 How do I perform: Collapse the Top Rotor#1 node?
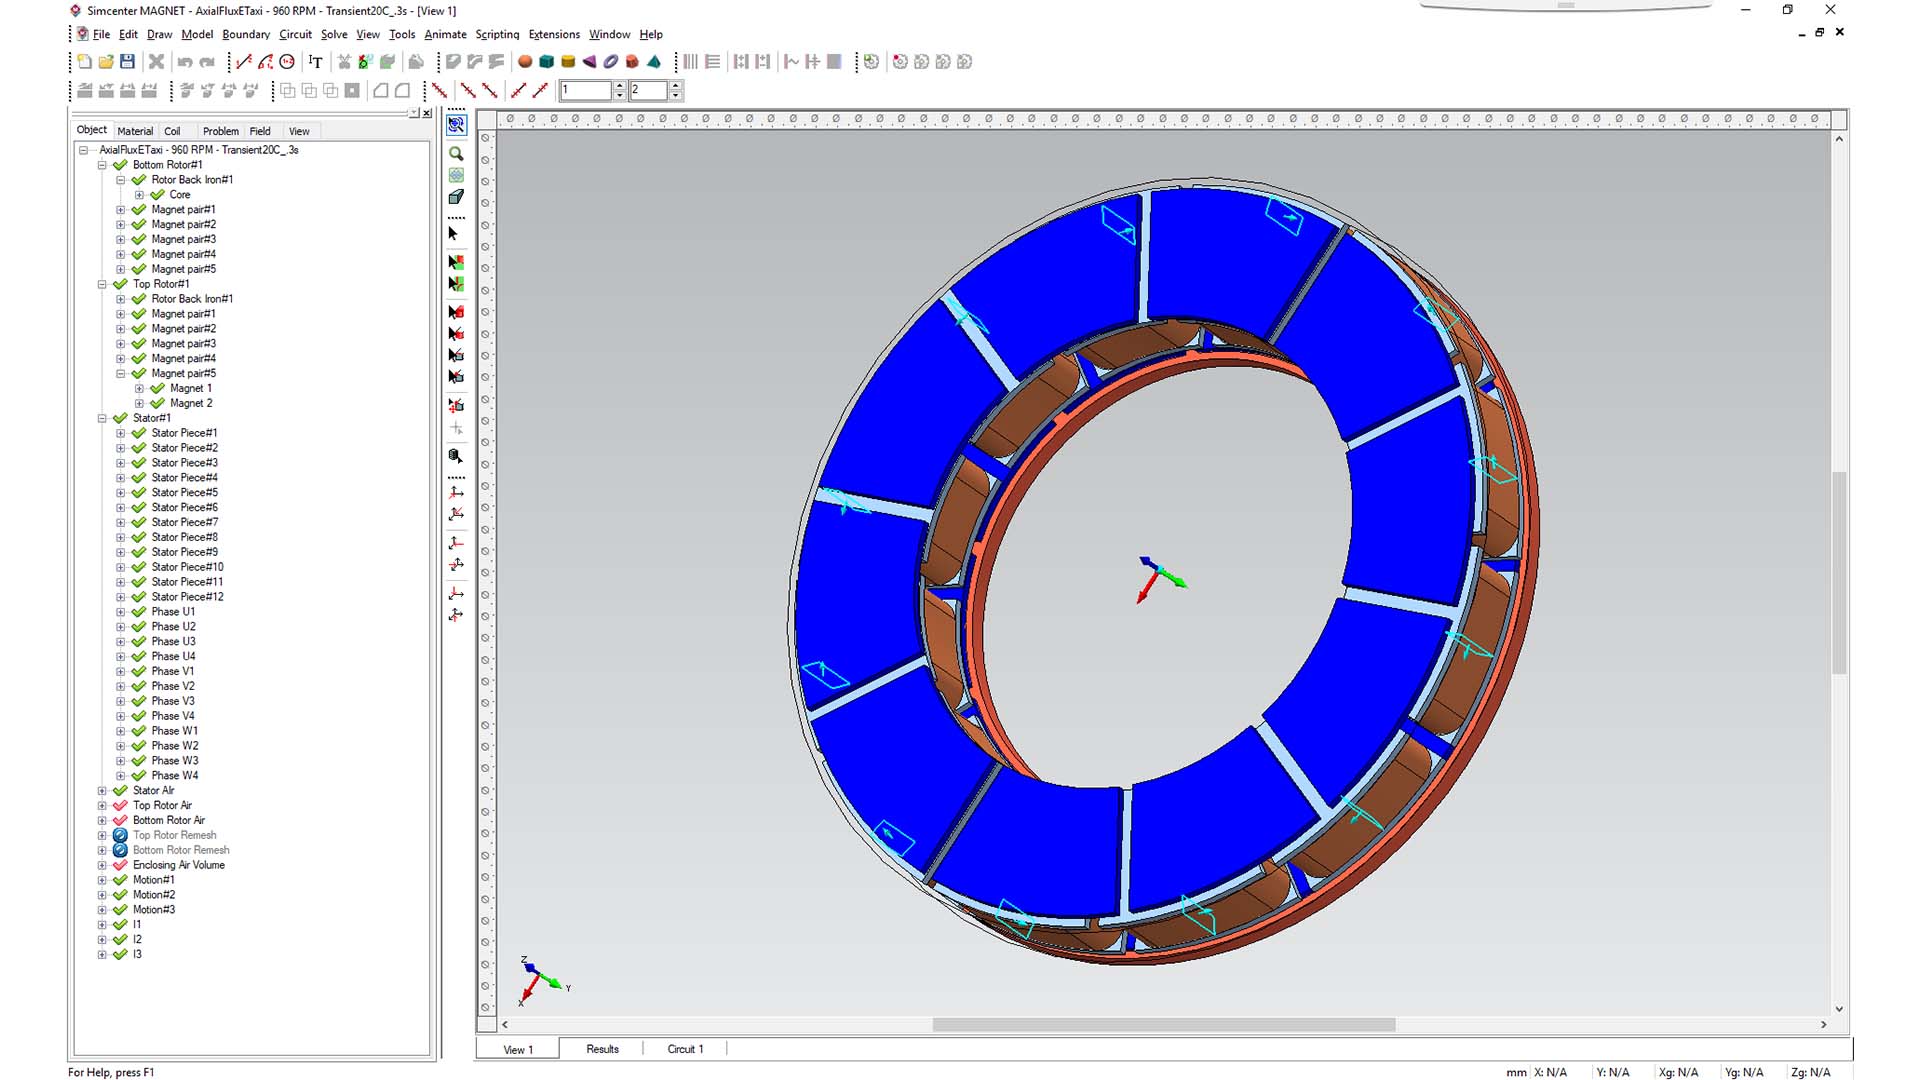(x=102, y=284)
